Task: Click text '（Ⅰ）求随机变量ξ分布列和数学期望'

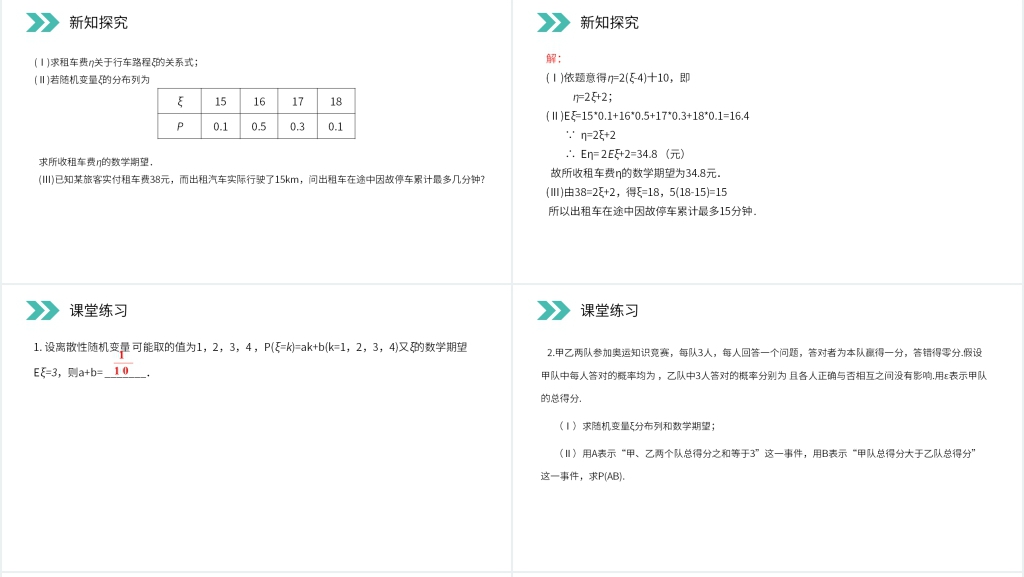Action: (x=635, y=426)
